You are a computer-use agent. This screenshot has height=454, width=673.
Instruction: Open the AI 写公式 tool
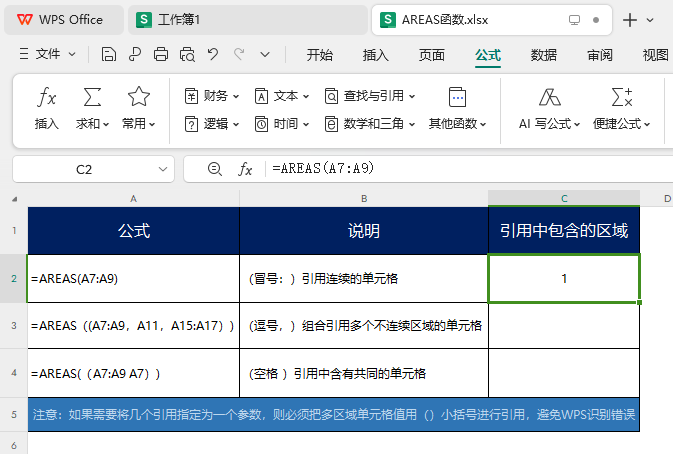pyautogui.click(x=550, y=108)
